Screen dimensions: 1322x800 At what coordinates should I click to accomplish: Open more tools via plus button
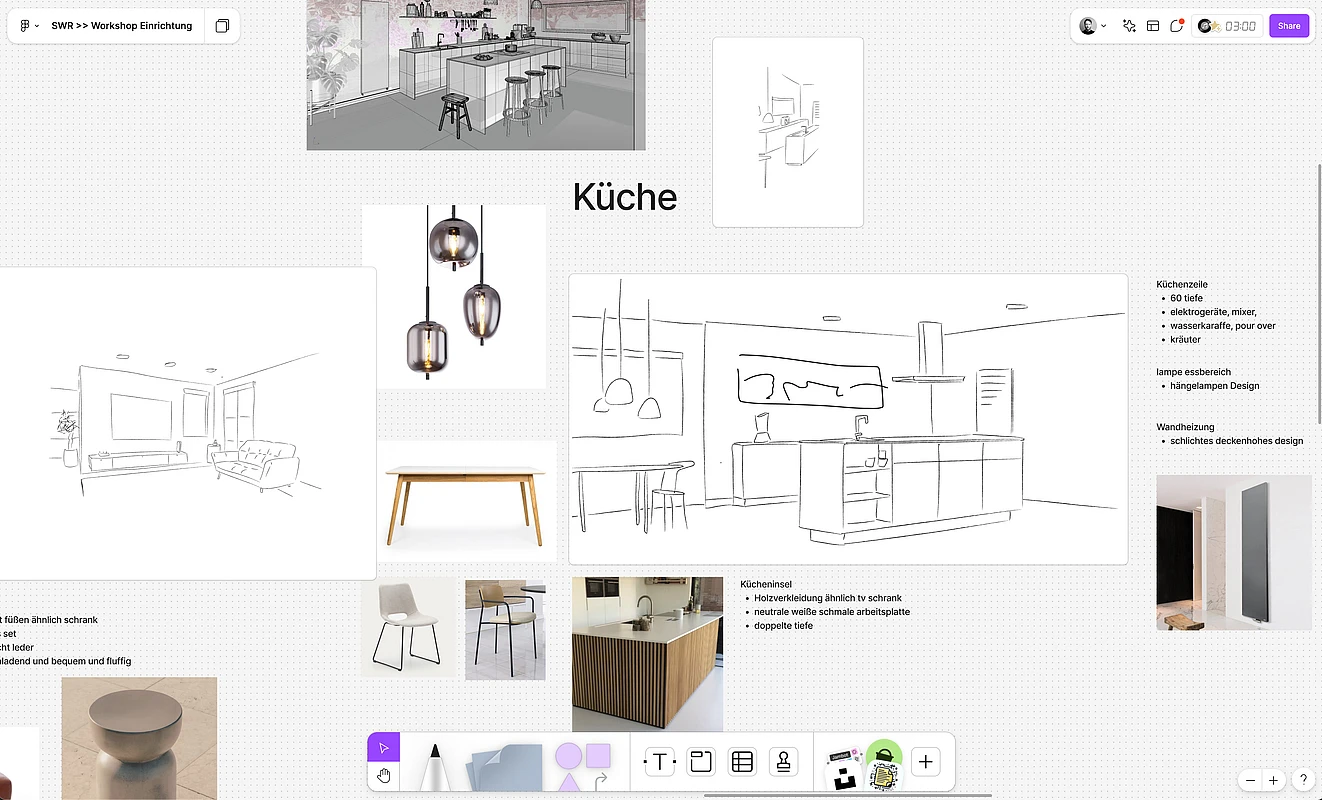[x=925, y=762]
